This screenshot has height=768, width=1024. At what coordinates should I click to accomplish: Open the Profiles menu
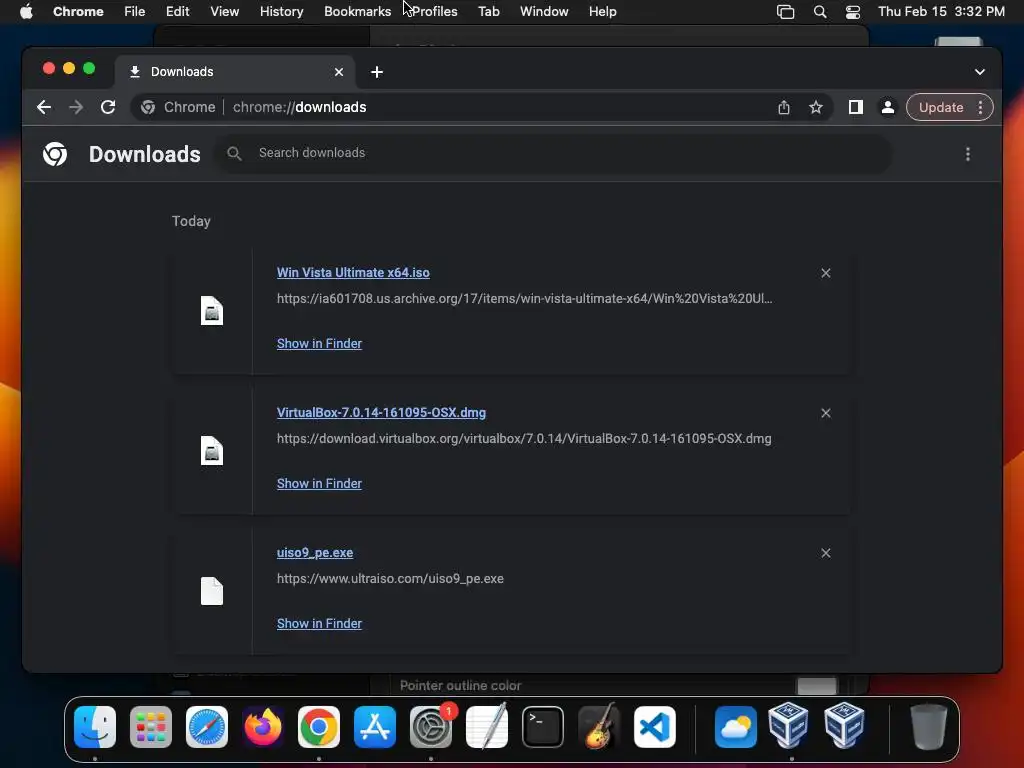434,11
